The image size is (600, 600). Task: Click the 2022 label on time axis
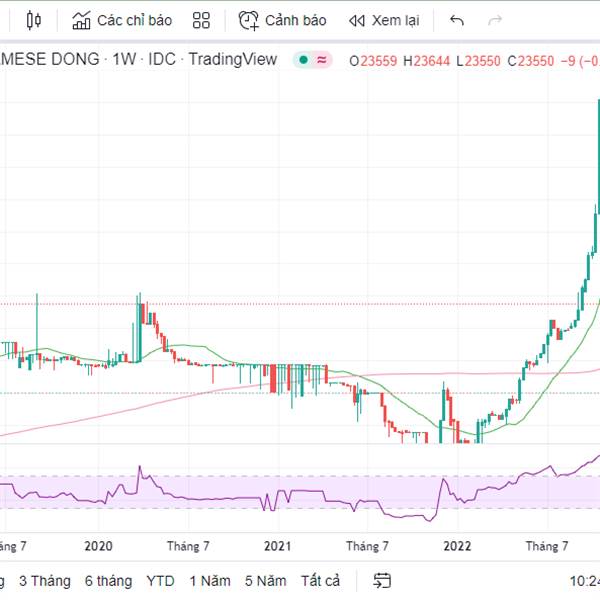(457, 546)
